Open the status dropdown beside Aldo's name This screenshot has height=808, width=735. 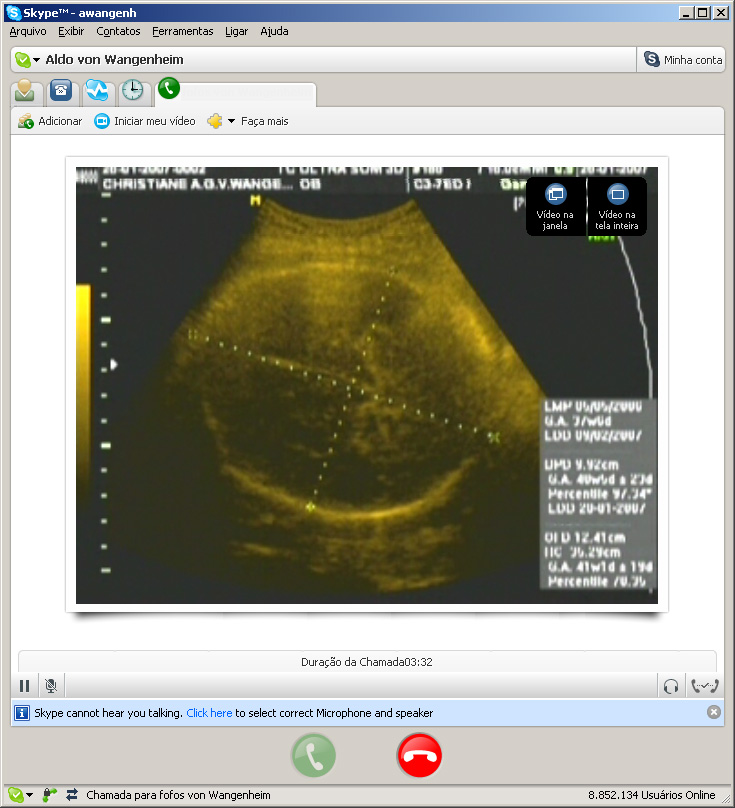27,60
